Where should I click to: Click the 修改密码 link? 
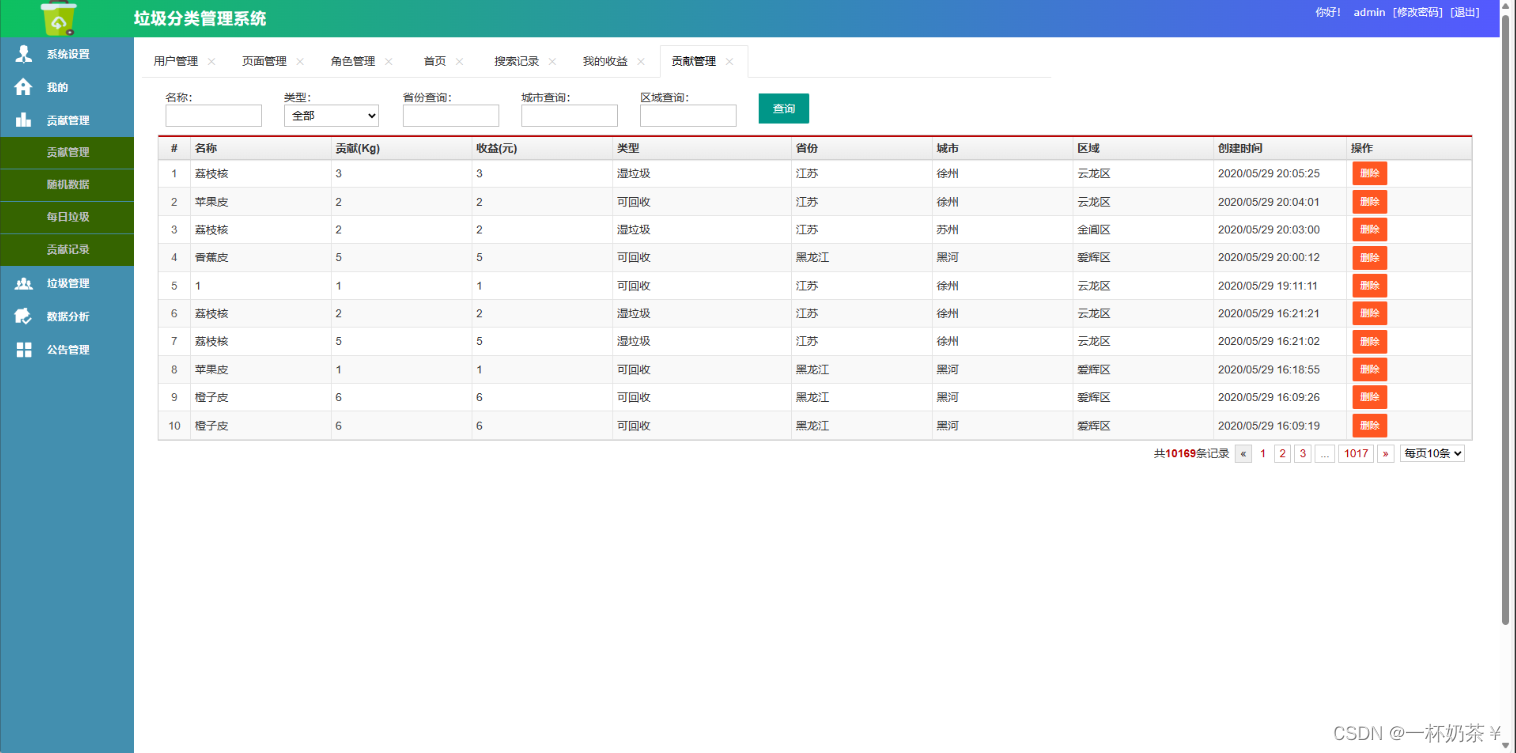[x=1419, y=12]
